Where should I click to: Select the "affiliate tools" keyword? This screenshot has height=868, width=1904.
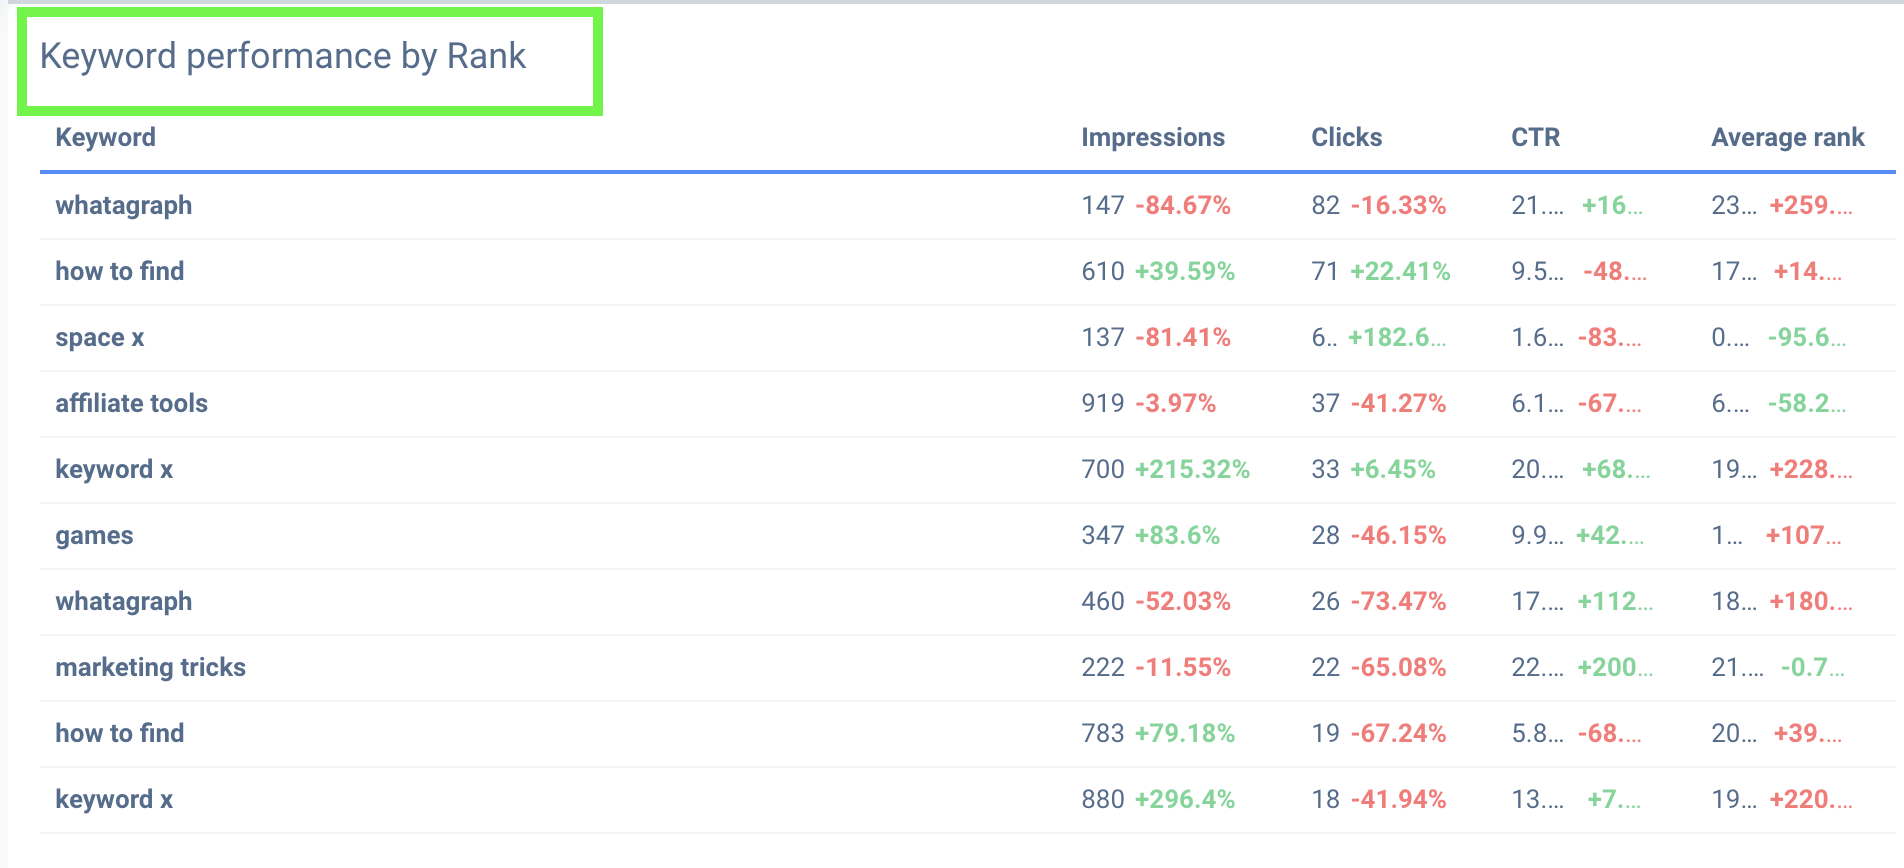click(x=132, y=403)
